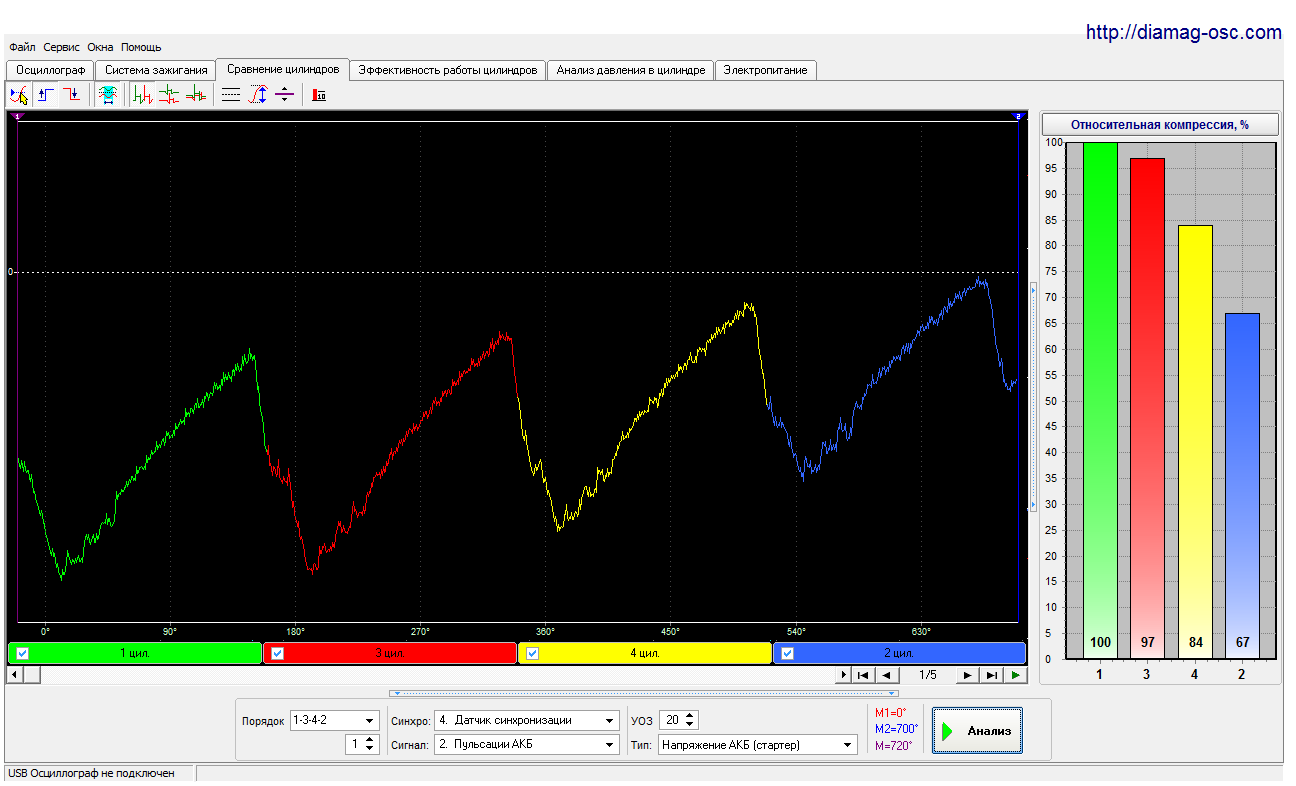The height and width of the screenshot is (786, 1296).
Task: Increase the УОЗ value
Action: [690, 716]
